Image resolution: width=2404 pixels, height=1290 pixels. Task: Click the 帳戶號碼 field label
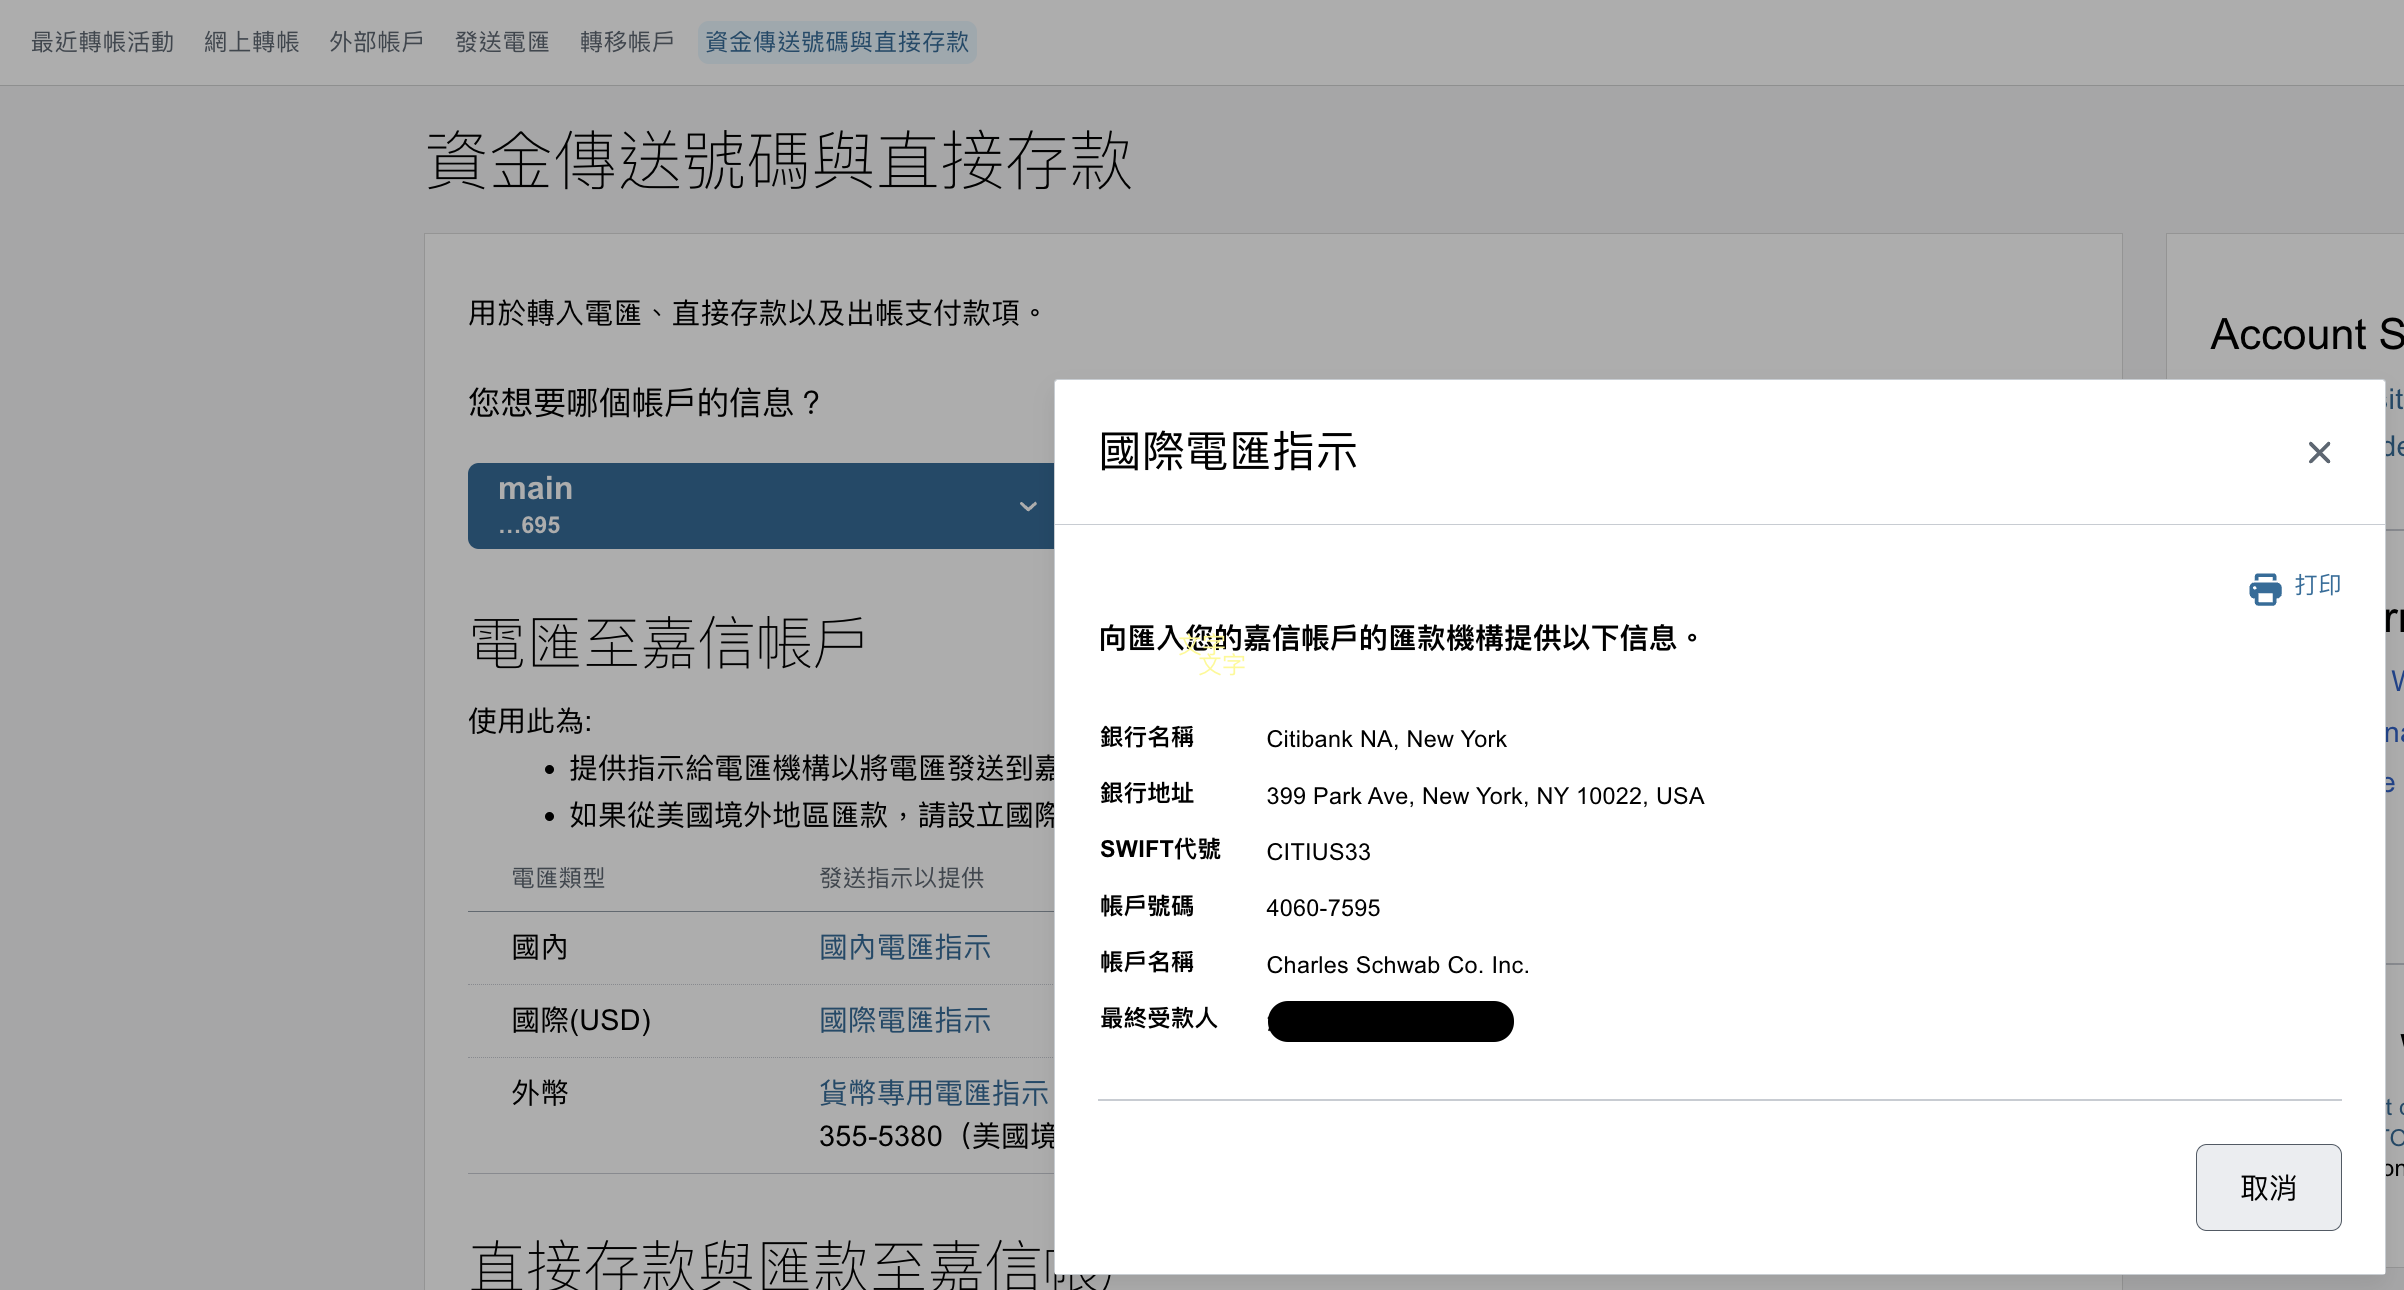click(1147, 906)
